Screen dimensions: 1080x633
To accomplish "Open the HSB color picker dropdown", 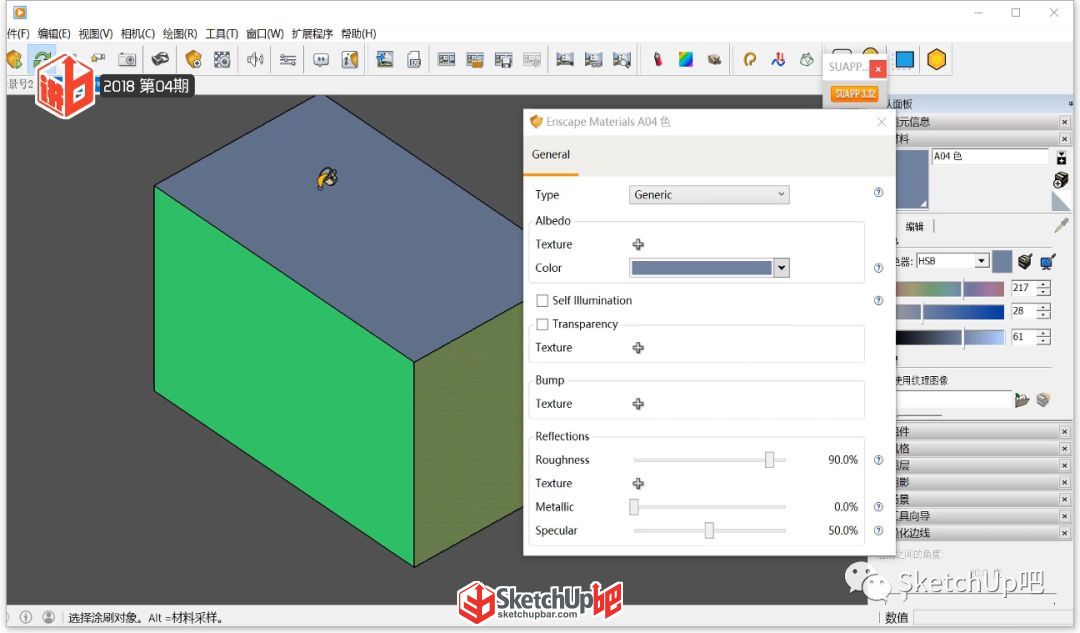I will (x=953, y=261).
